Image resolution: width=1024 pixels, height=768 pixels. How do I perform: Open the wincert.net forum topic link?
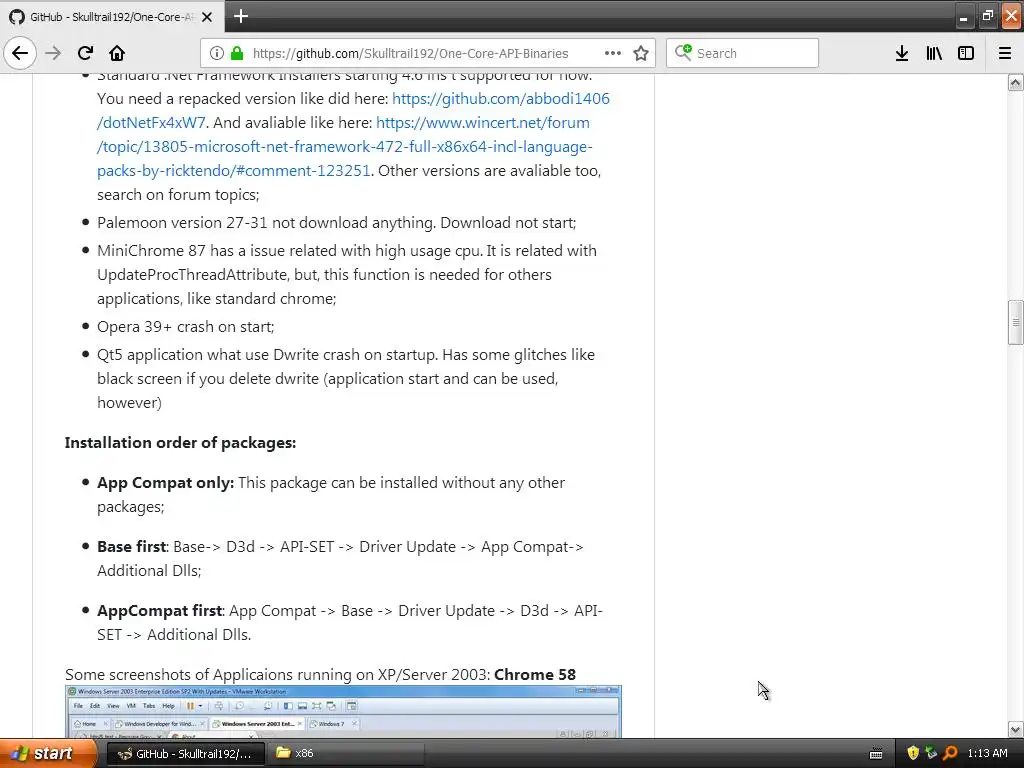coord(345,146)
